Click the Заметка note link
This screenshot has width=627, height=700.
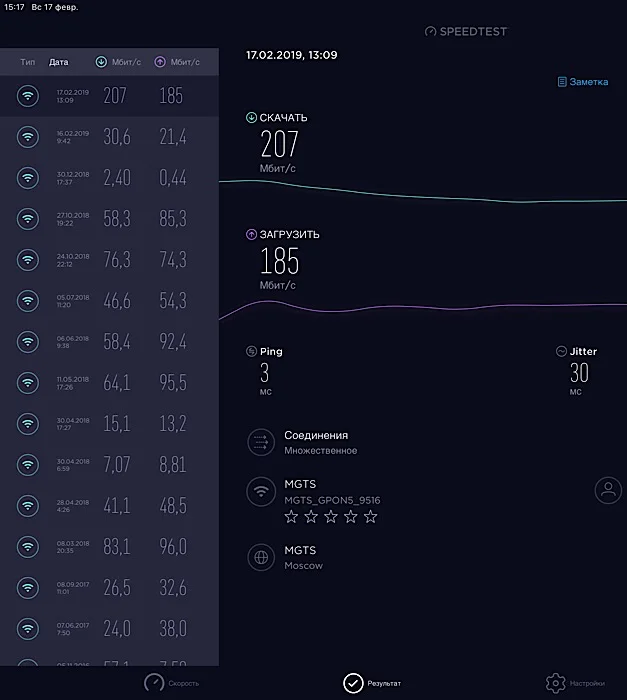tap(582, 82)
